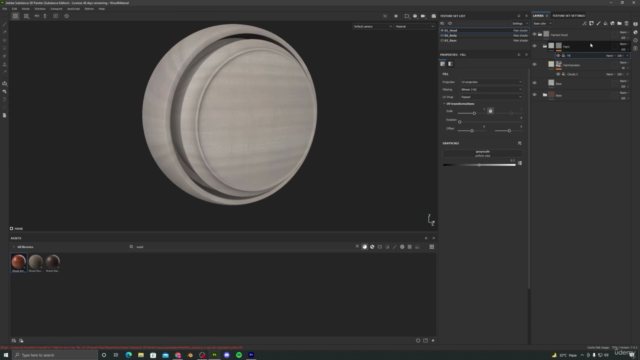Open the Window menu

point(40,9)
